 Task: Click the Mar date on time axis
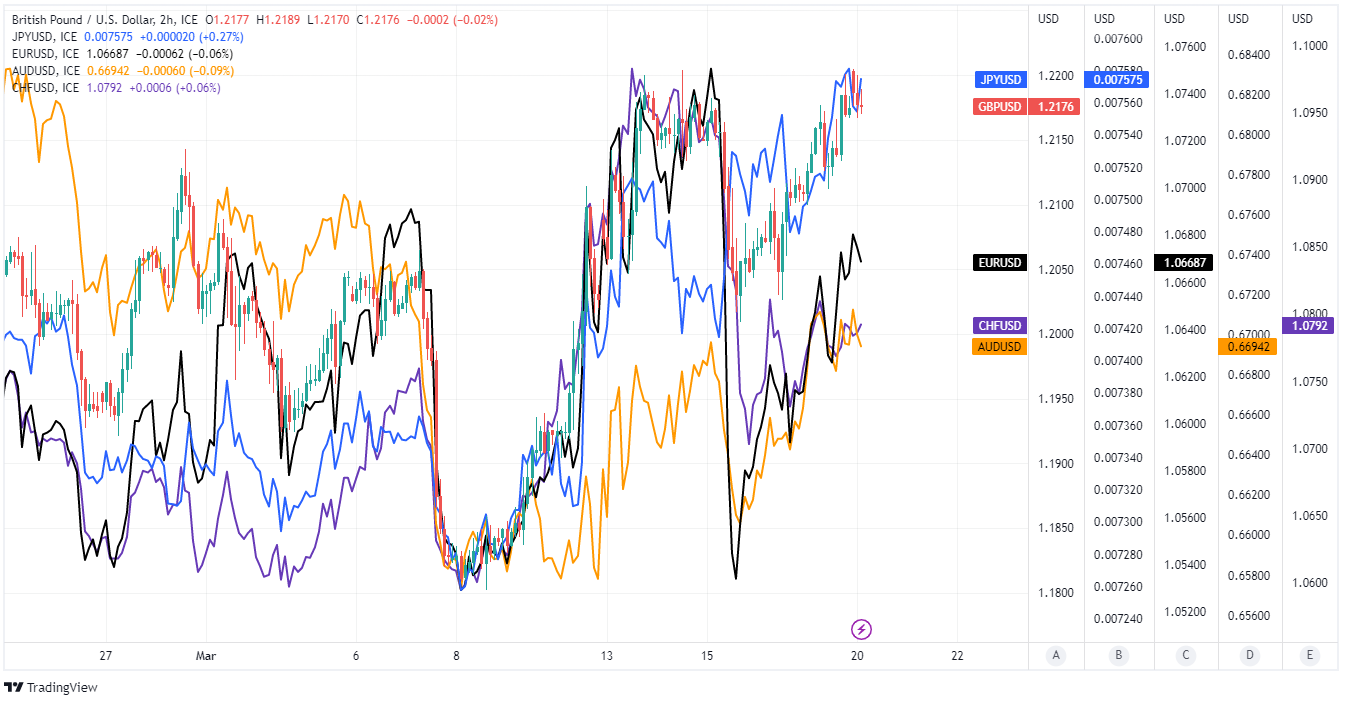tap(206, 656)
